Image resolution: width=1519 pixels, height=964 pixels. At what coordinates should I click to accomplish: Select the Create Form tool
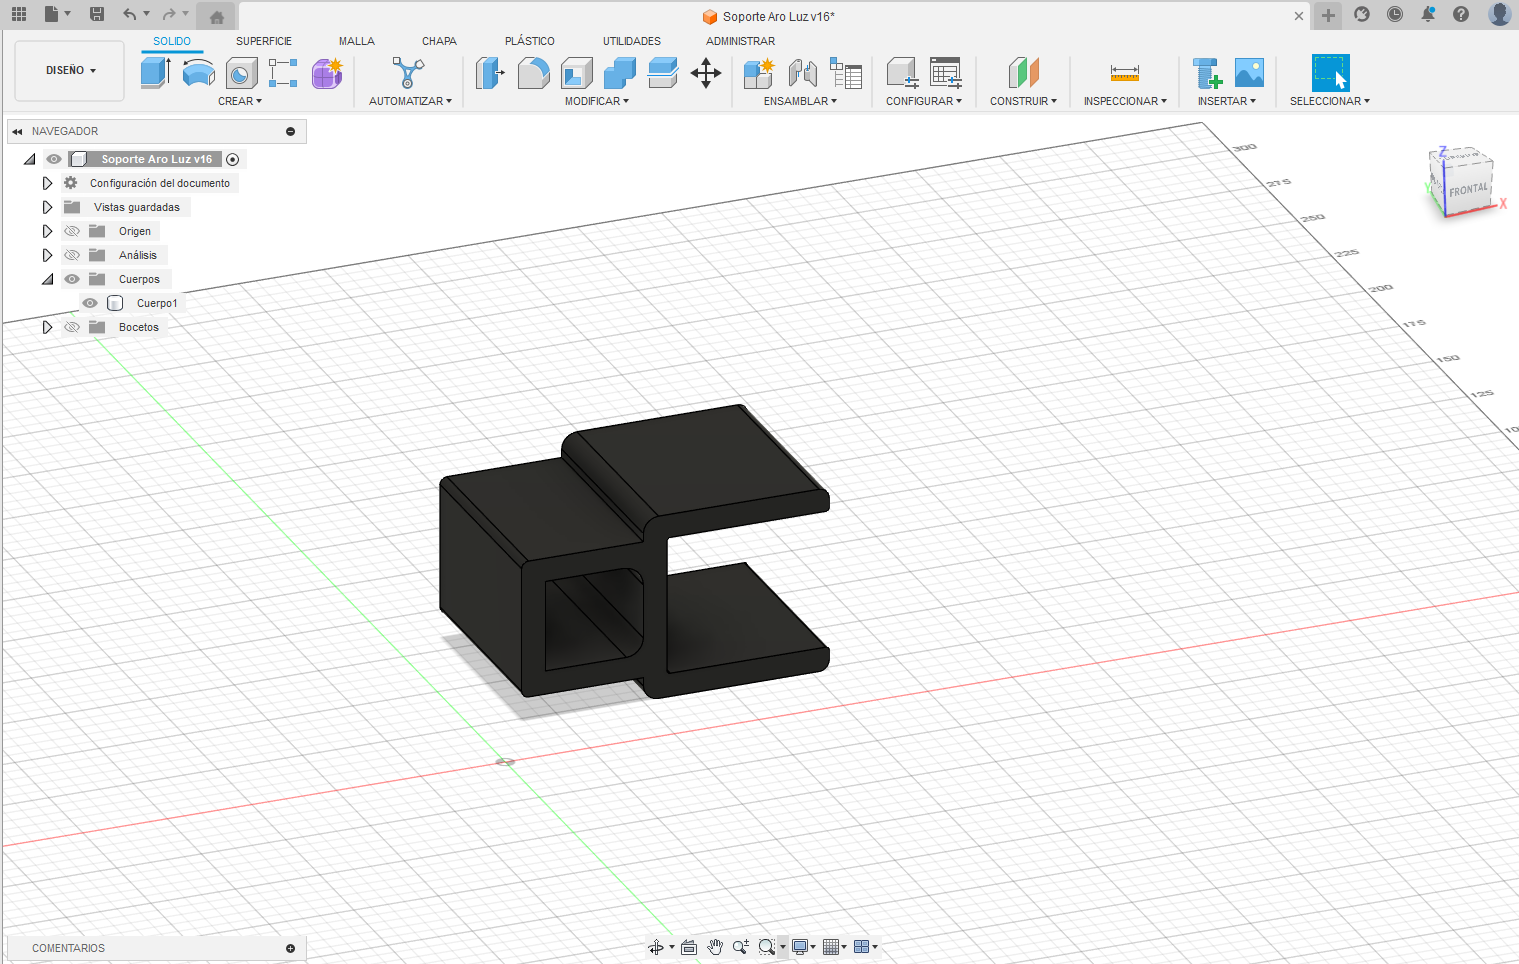pyautogui.click(x=327, y=72)
